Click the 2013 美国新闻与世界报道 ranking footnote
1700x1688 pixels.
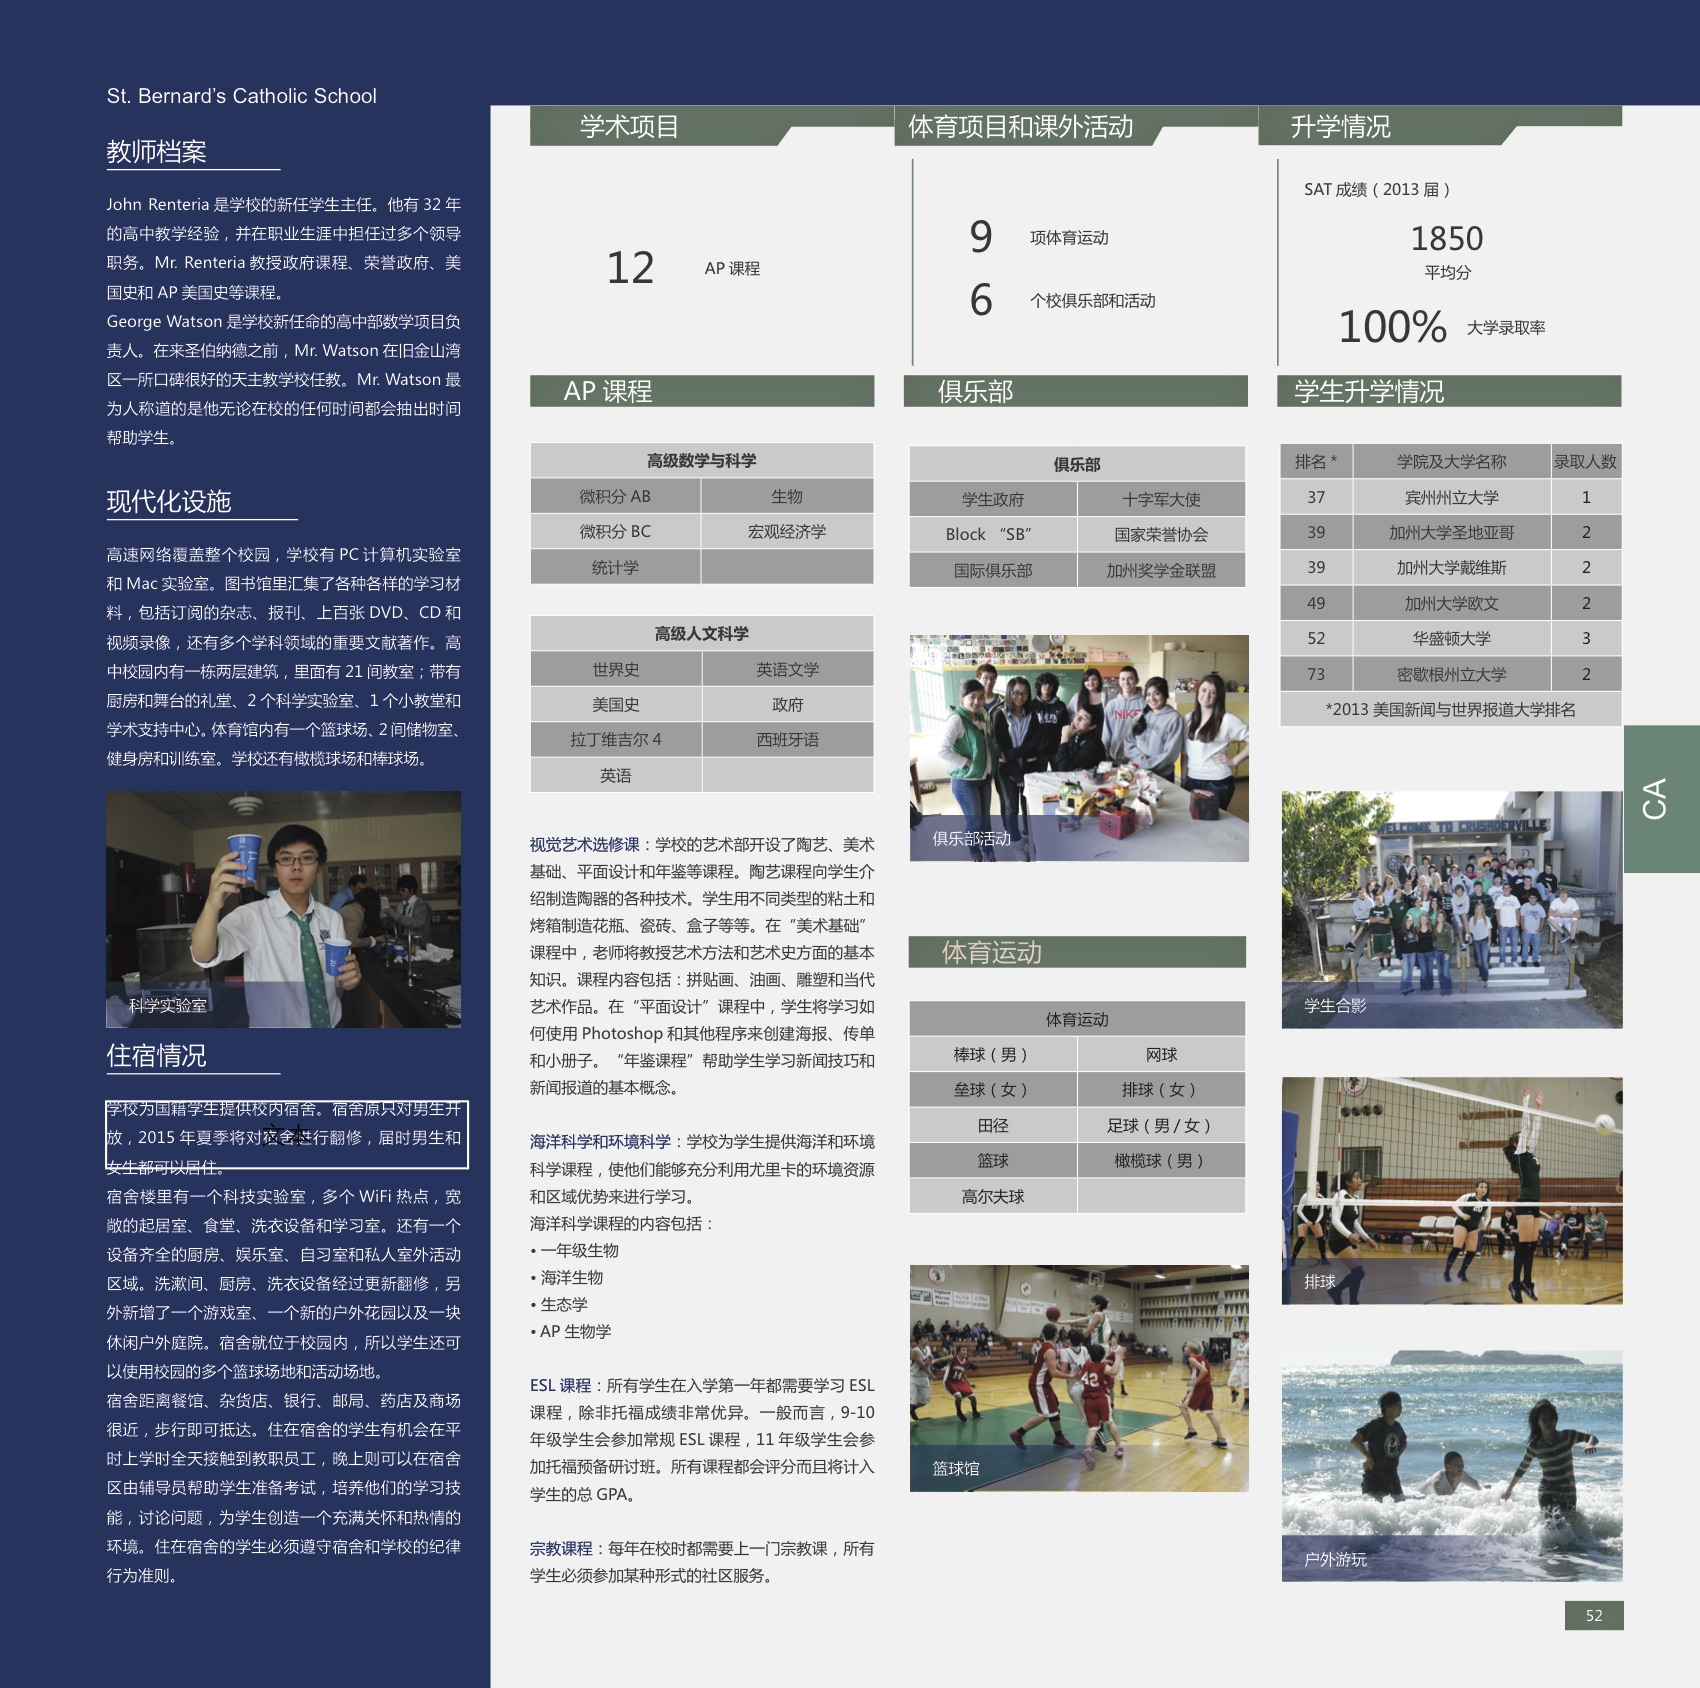pyautogui.click(x=1451, y=709)
